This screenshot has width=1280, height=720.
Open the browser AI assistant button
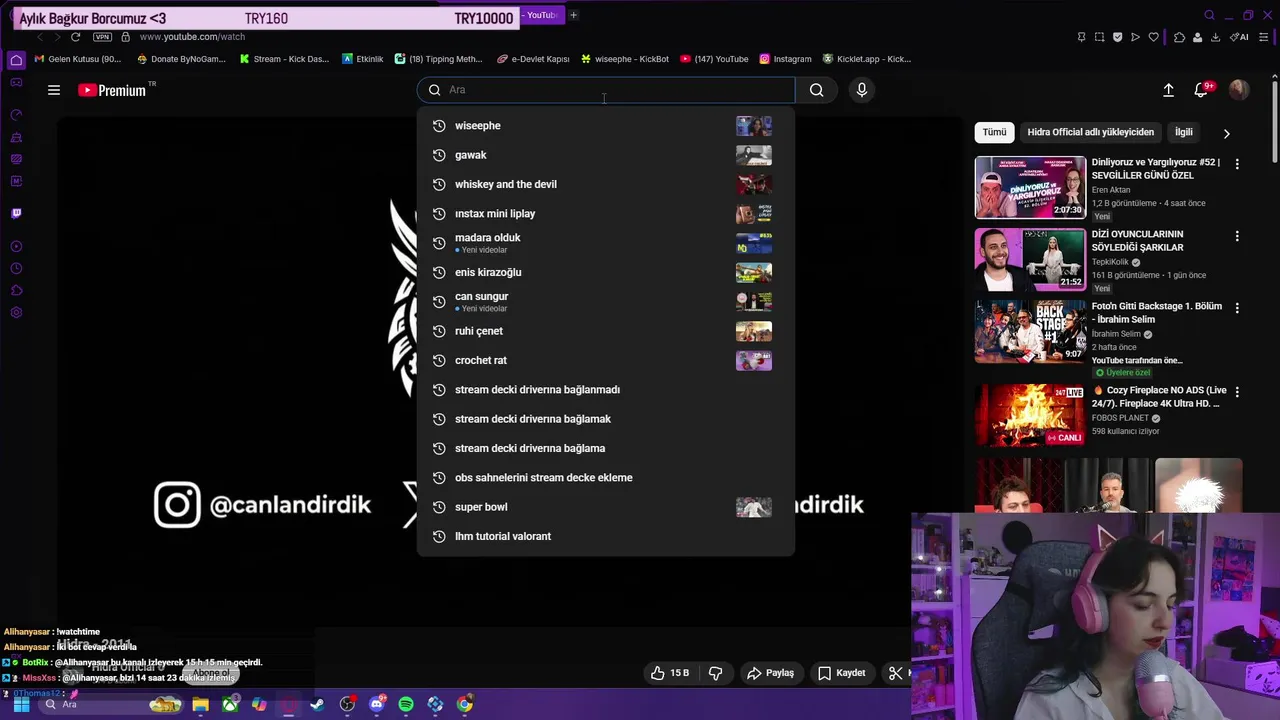click(x=1240, y=37)
